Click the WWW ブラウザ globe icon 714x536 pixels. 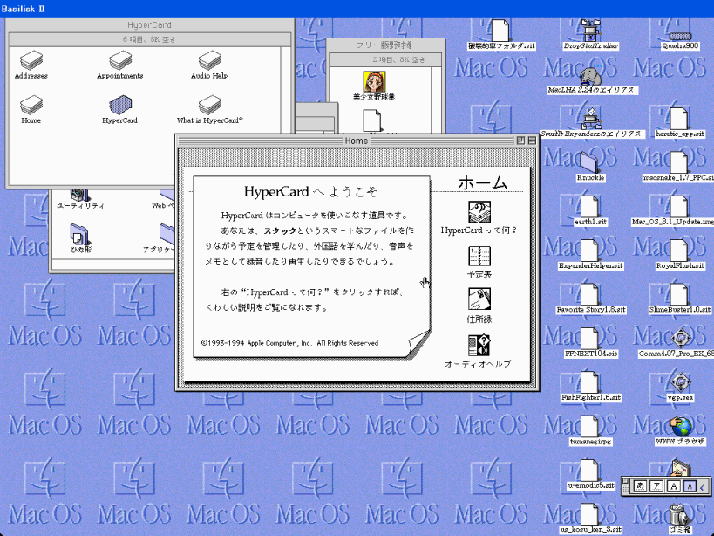pos(680,428)
